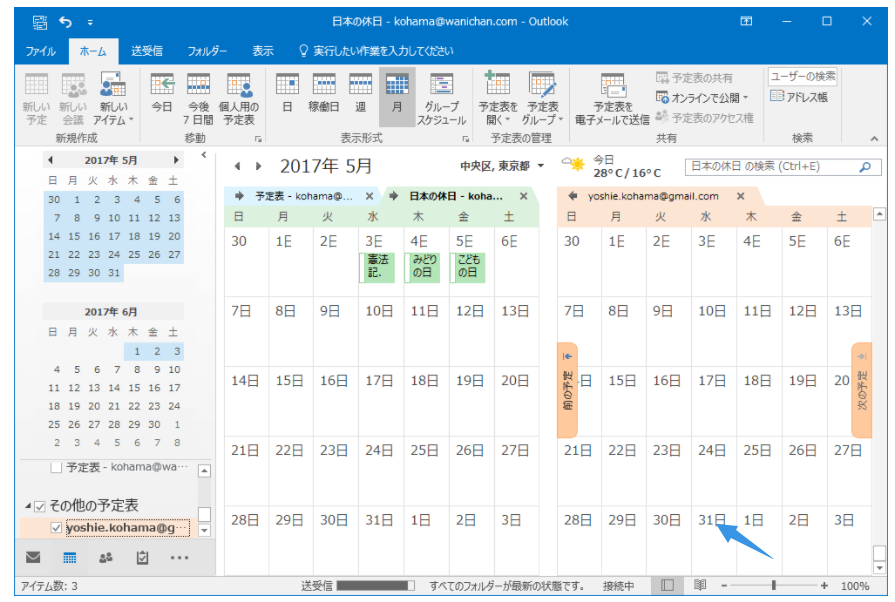
Task: Uncheck the yoshie.kohama@g calendar checkbox
Action: tap(56, 528)
